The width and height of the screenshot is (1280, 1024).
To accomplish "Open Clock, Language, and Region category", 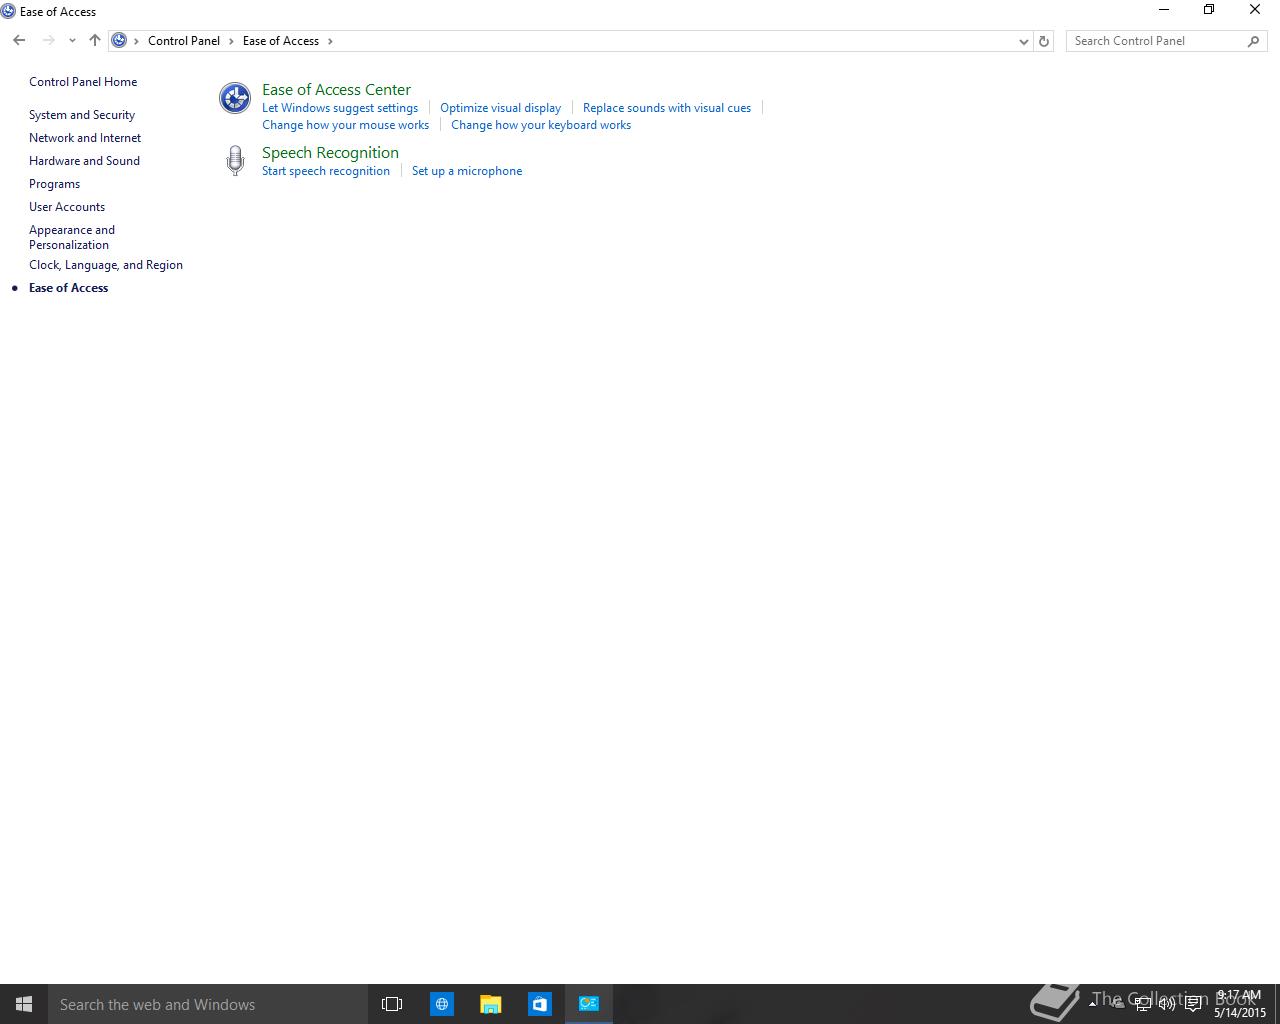I will [106, 265].
